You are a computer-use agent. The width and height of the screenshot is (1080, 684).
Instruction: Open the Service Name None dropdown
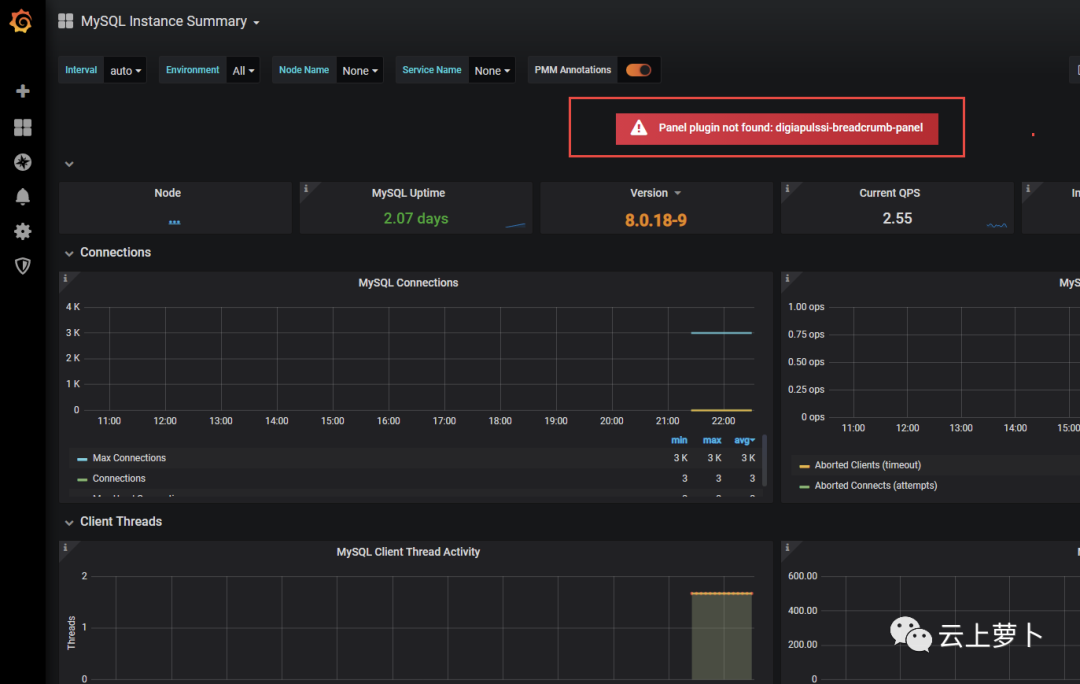[492, 70]
